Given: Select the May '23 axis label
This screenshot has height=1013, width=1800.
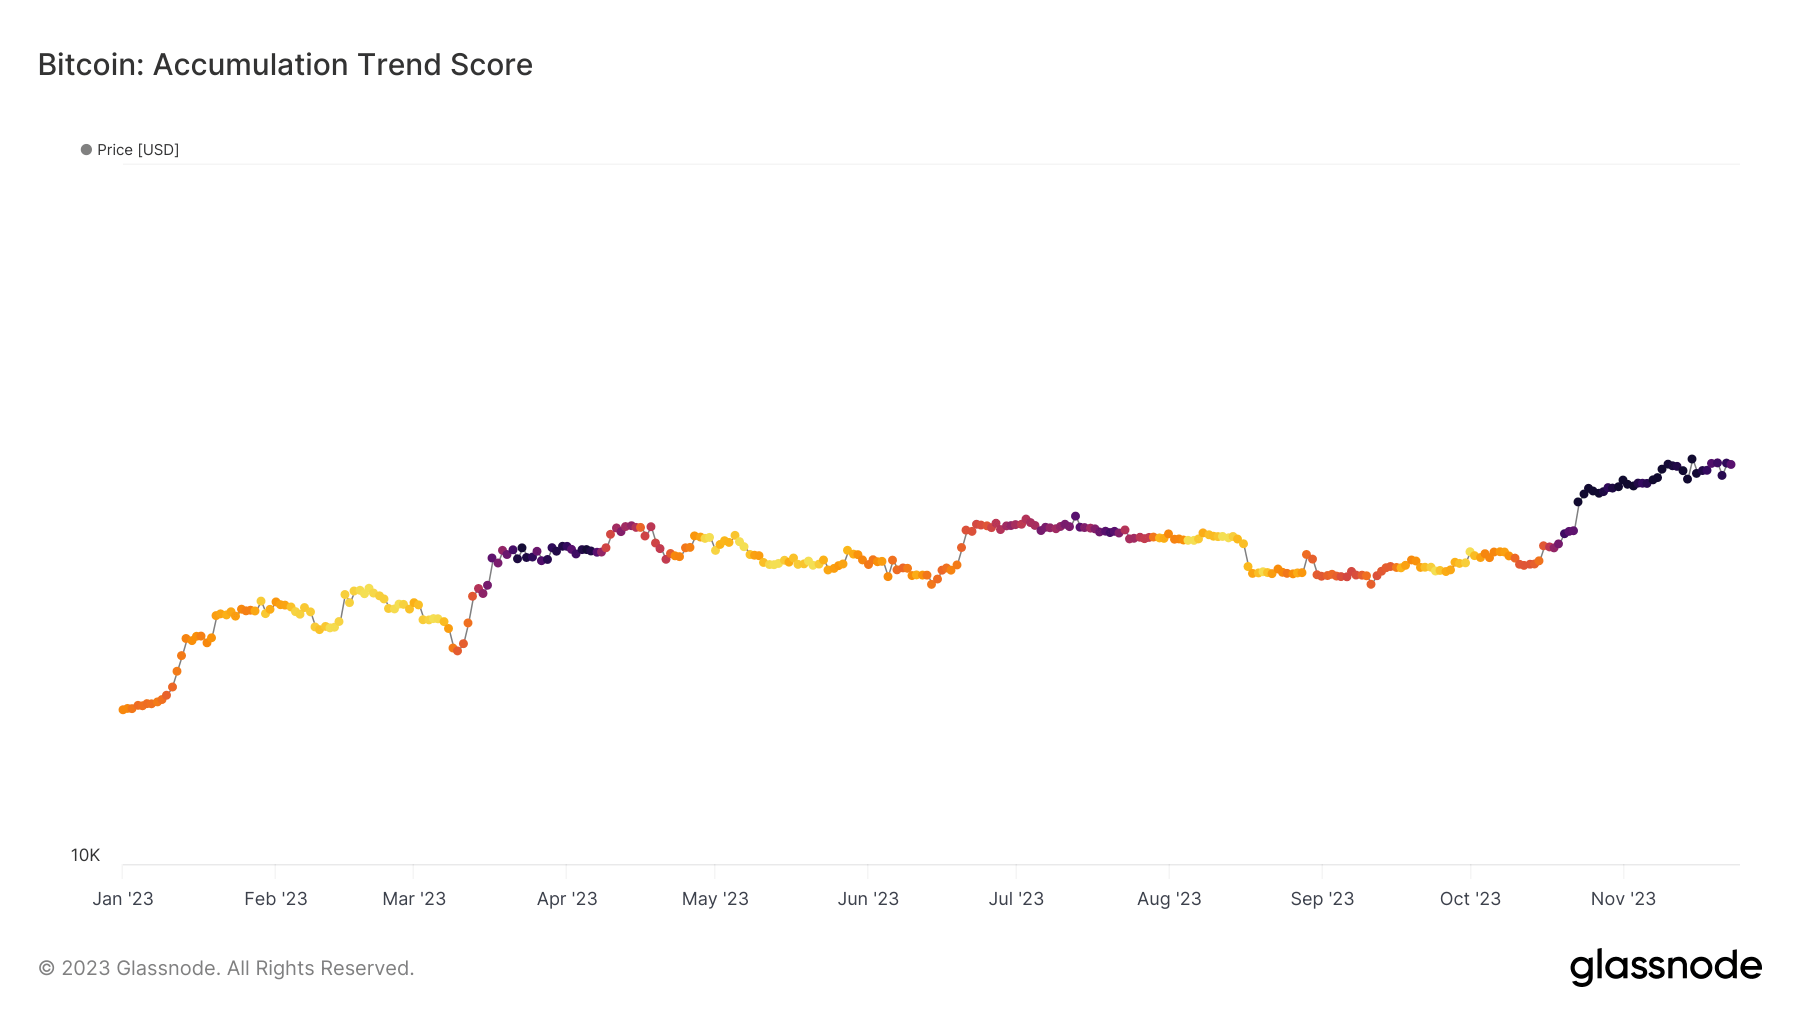Looking at the screenshot, I should (715, 899).
